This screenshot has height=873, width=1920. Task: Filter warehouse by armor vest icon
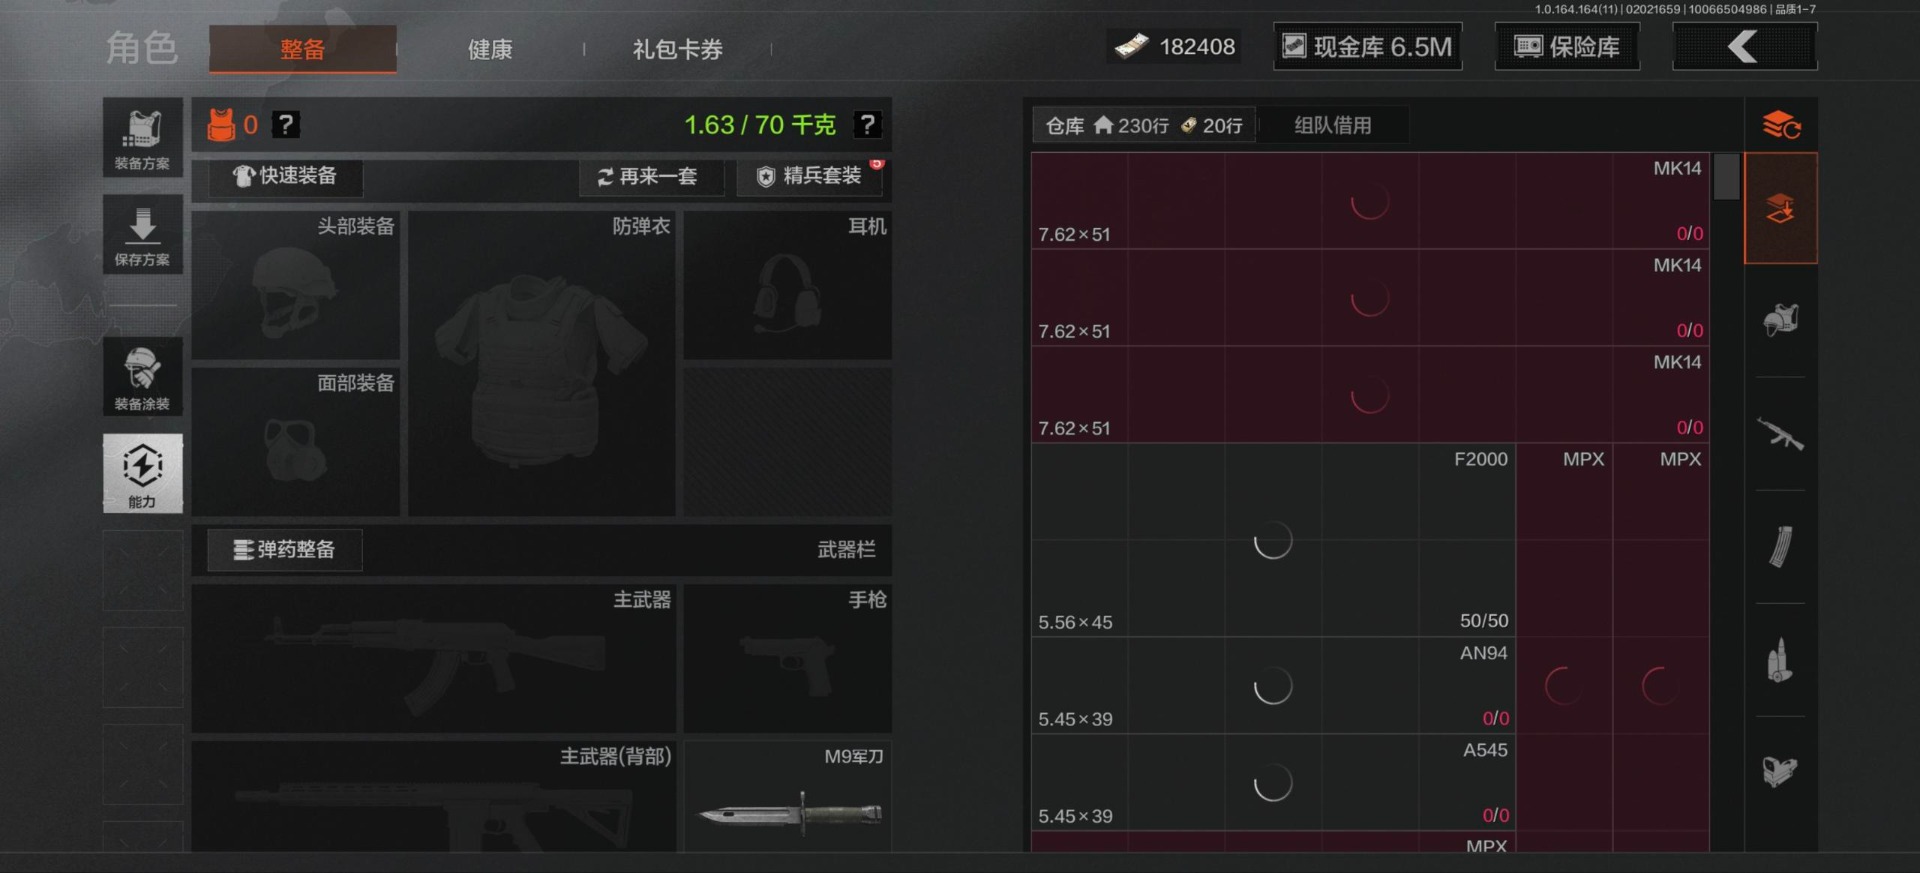[x=1780, y=321]
